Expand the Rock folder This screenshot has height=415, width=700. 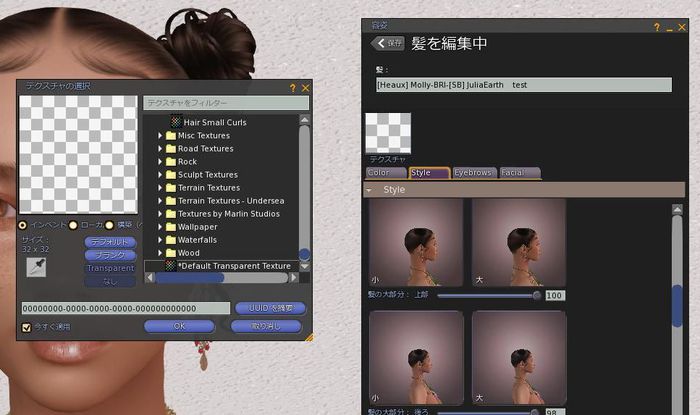point(160,162)
